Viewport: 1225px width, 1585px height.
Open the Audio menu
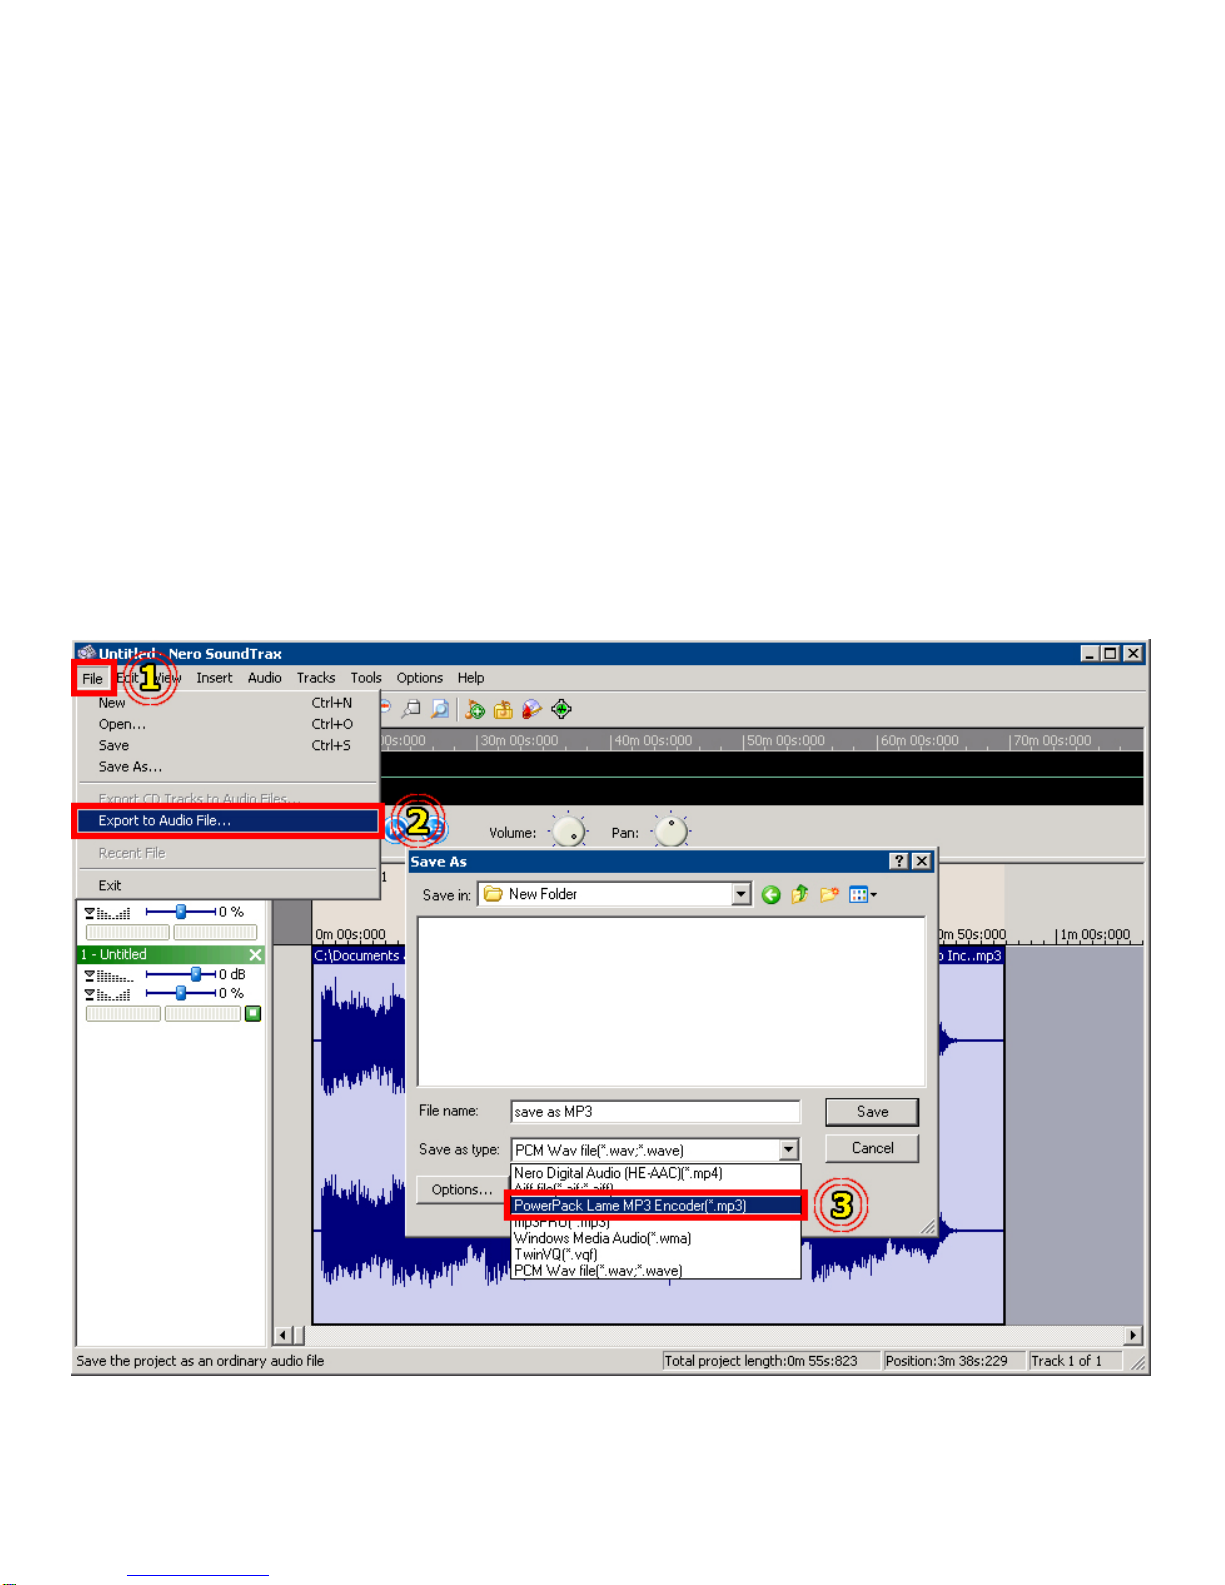[x=265, y=678]
